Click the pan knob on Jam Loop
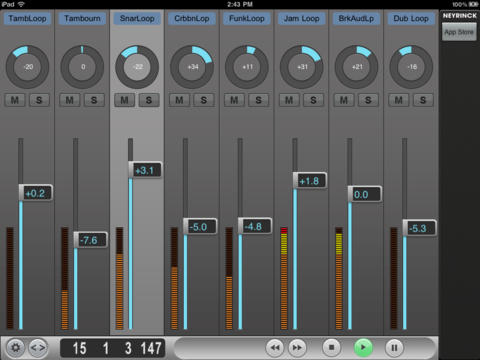 [x=301, y=67]
